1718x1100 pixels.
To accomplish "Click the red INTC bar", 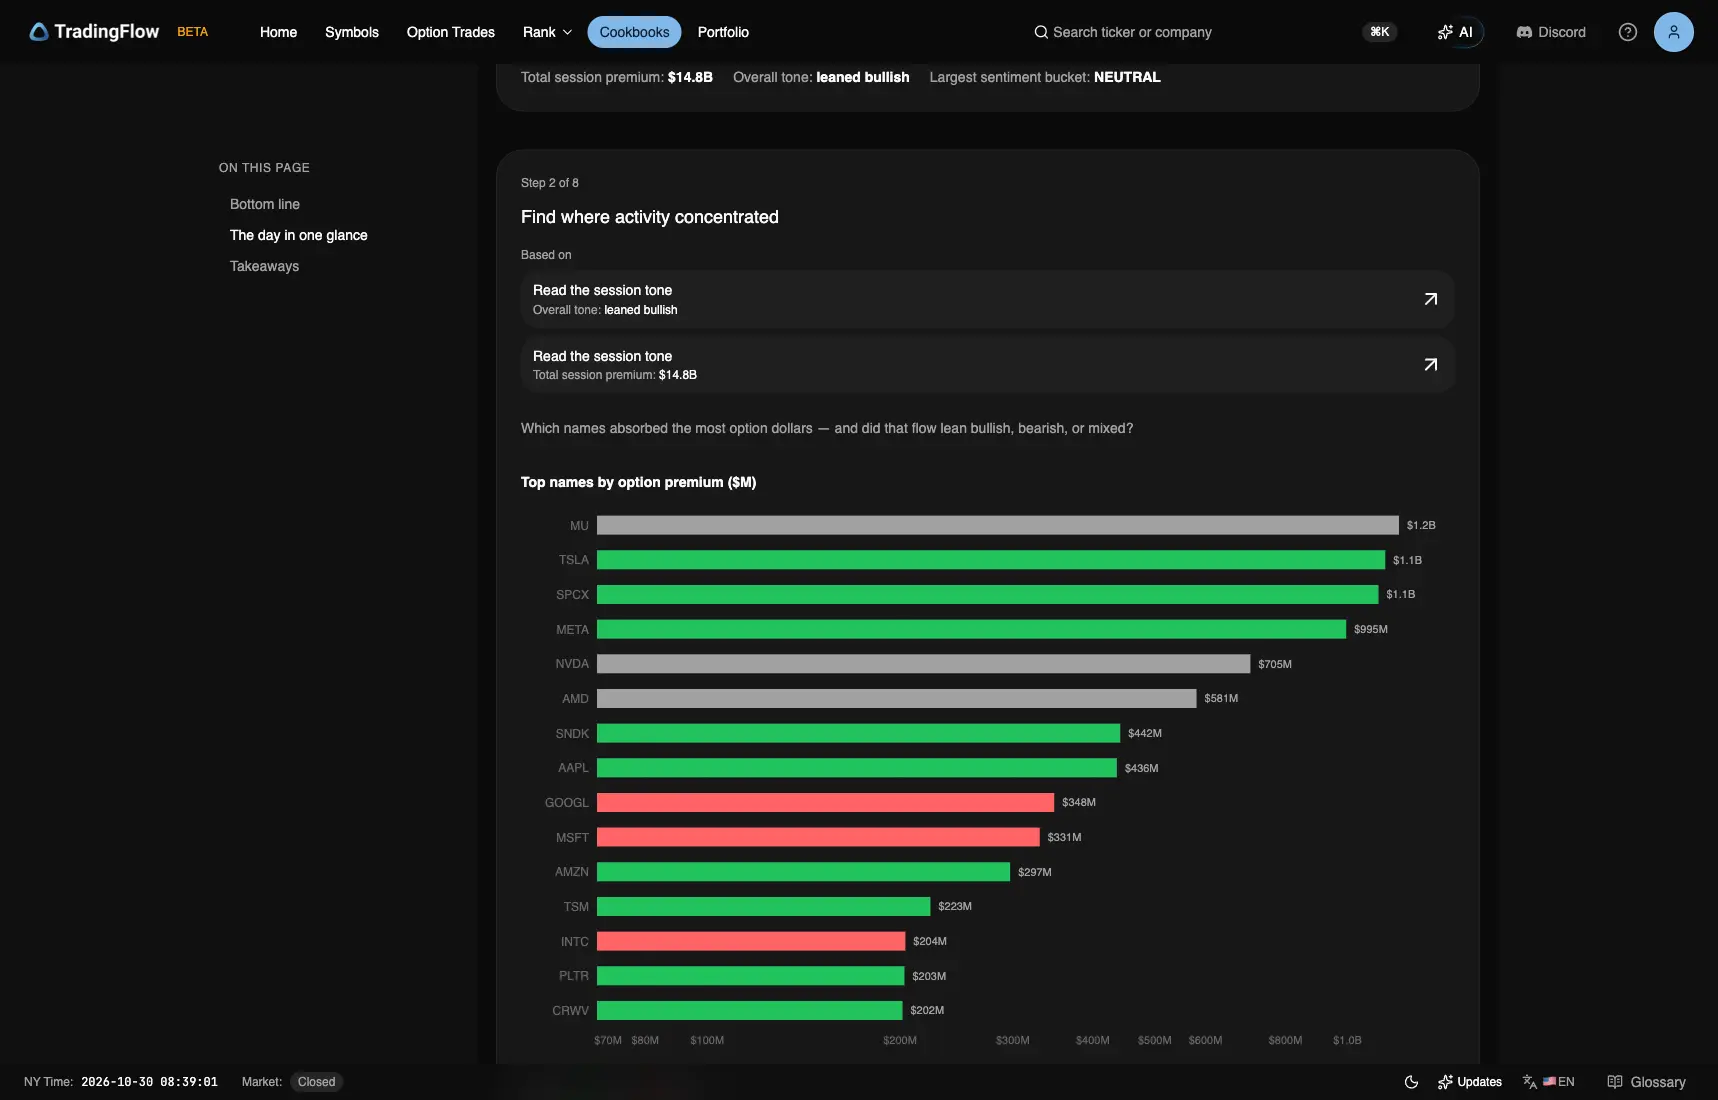I will [x=751, y=941].
